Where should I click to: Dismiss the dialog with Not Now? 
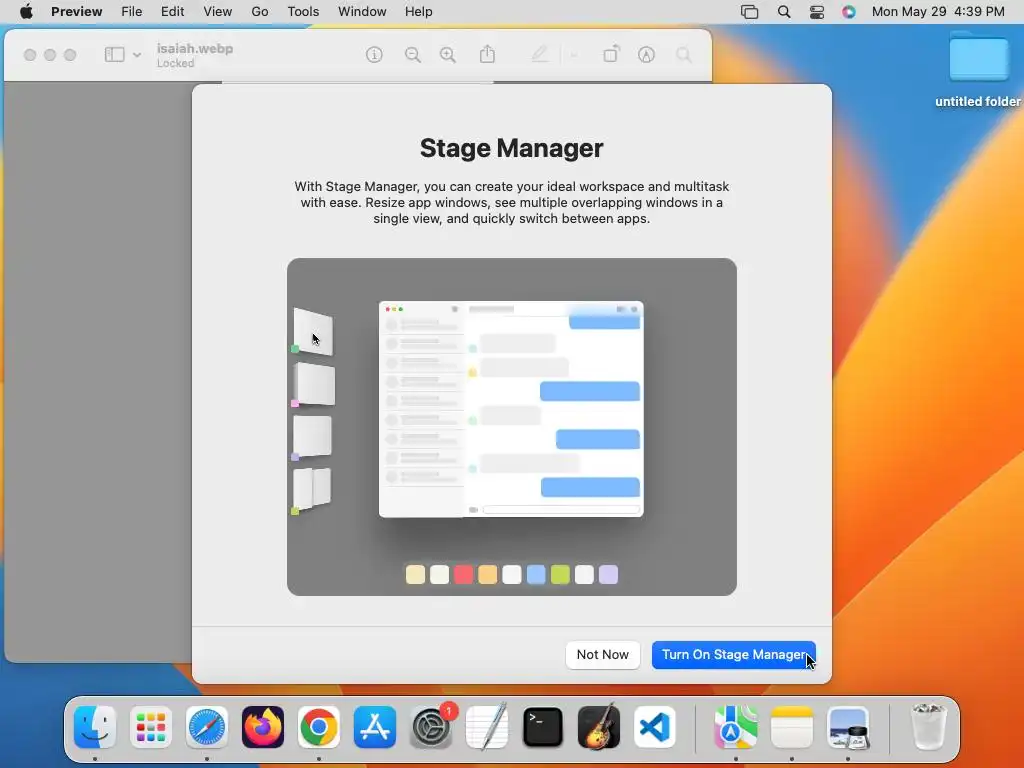click(x=602, y=654)
